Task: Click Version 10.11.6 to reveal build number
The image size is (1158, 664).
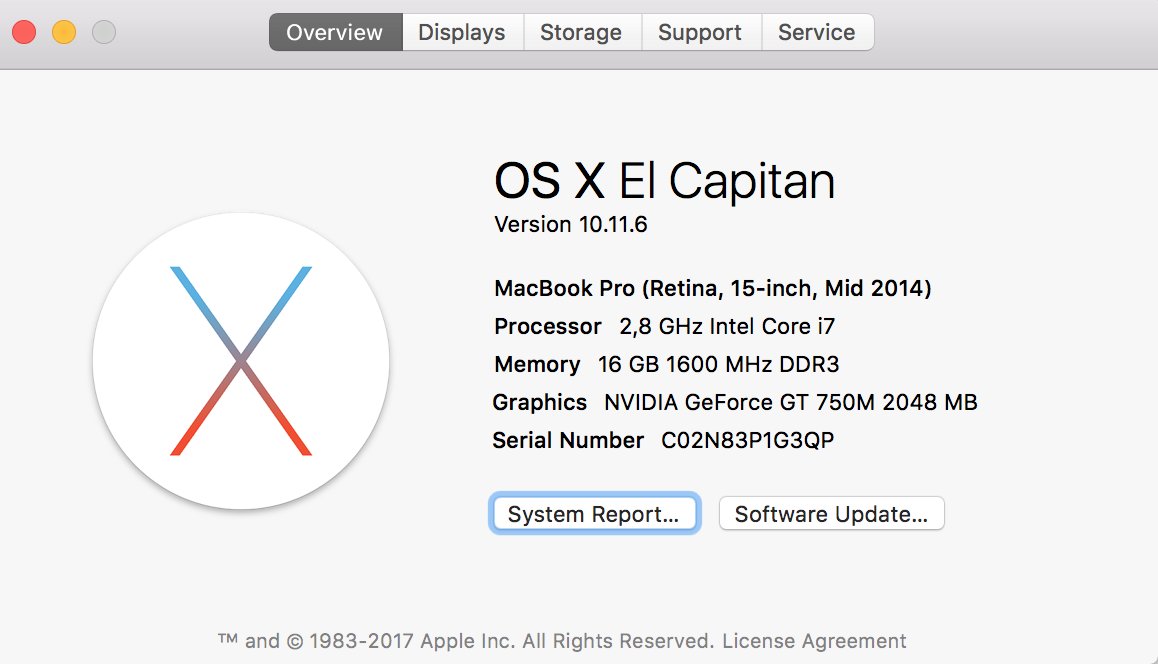Action: coord(571,224)
